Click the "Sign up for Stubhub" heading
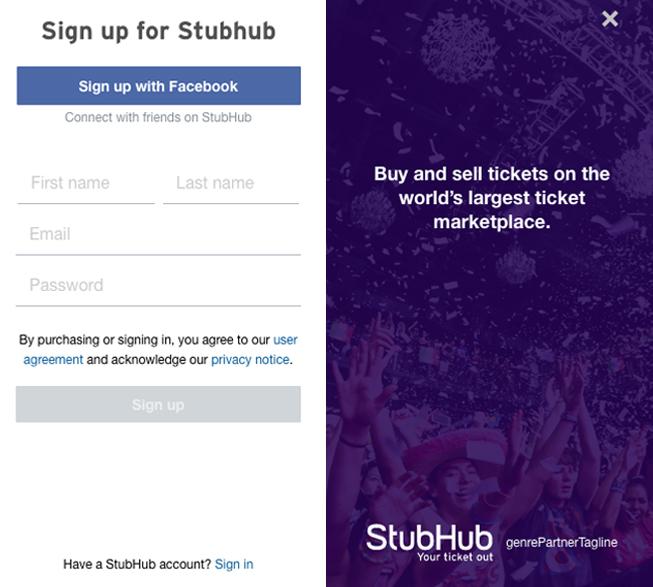The width and height of the screenshot is (653, 587). [x=158, y=31]
